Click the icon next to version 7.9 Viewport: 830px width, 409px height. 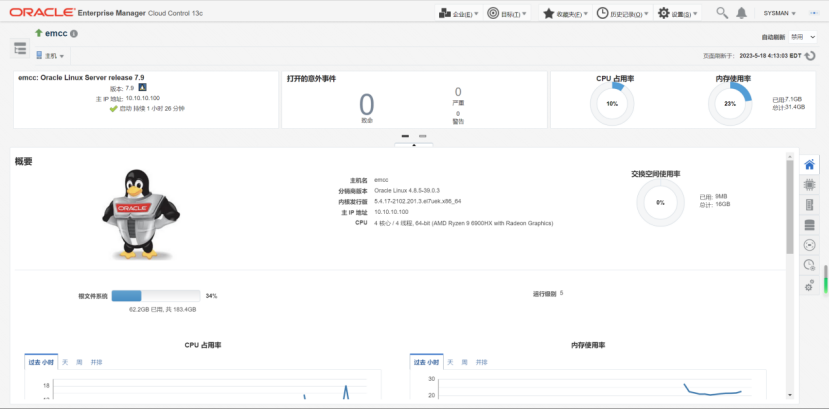pyautogui.click(x=142, y=87)
